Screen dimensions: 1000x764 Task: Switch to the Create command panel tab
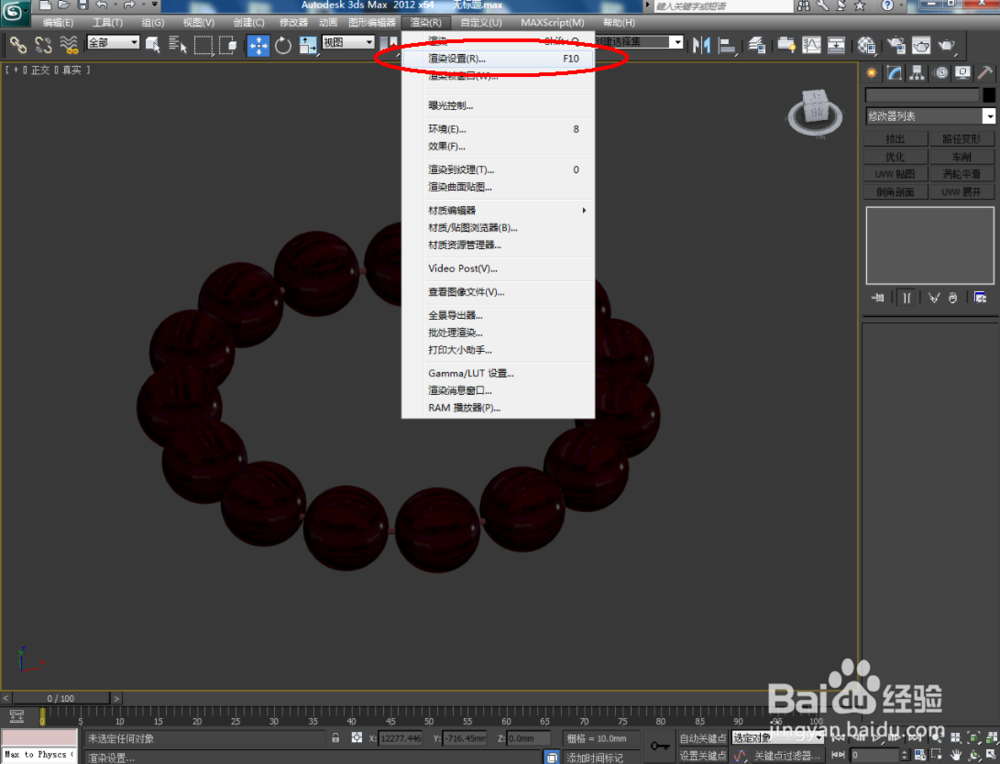click(869, 72)
